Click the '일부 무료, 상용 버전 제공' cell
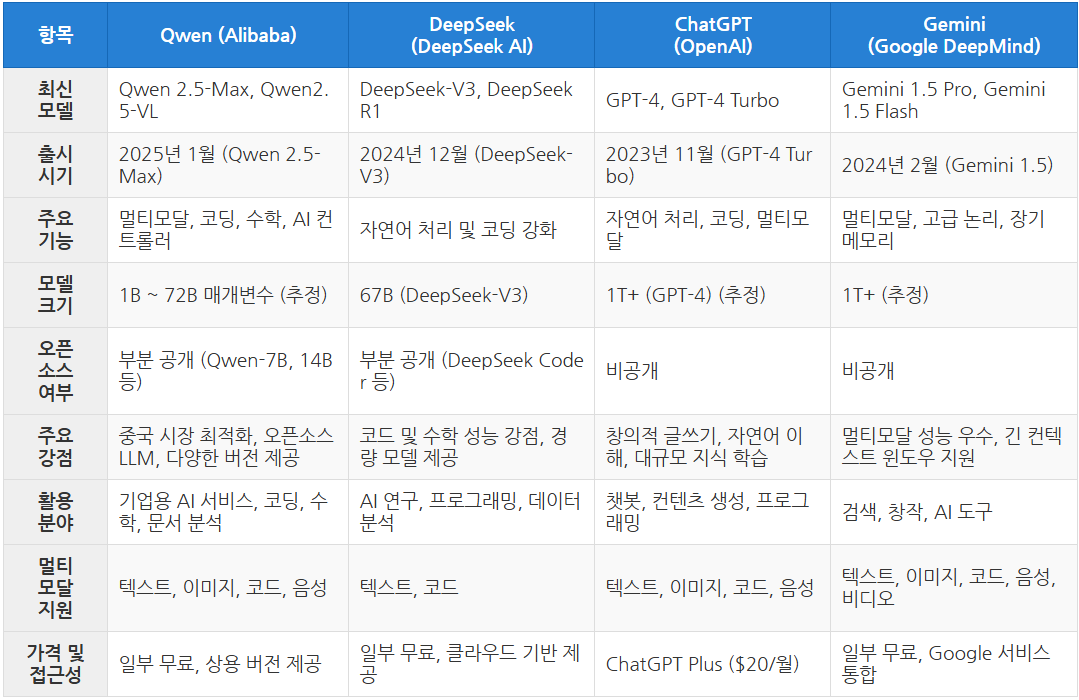The height and width of the screenshot is (700, 1079). click(228, 664)
